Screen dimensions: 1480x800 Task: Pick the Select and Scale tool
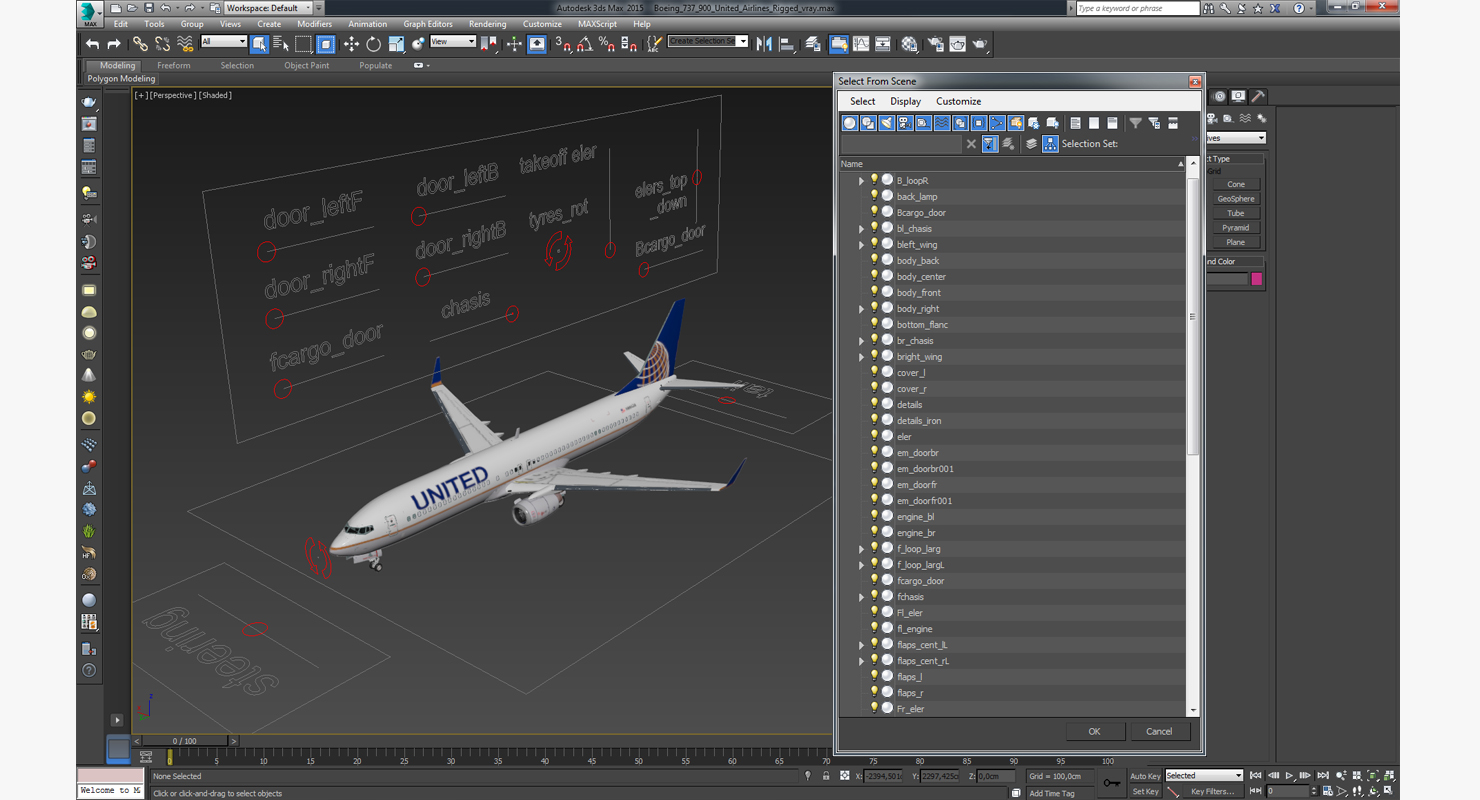pos(396,44)
